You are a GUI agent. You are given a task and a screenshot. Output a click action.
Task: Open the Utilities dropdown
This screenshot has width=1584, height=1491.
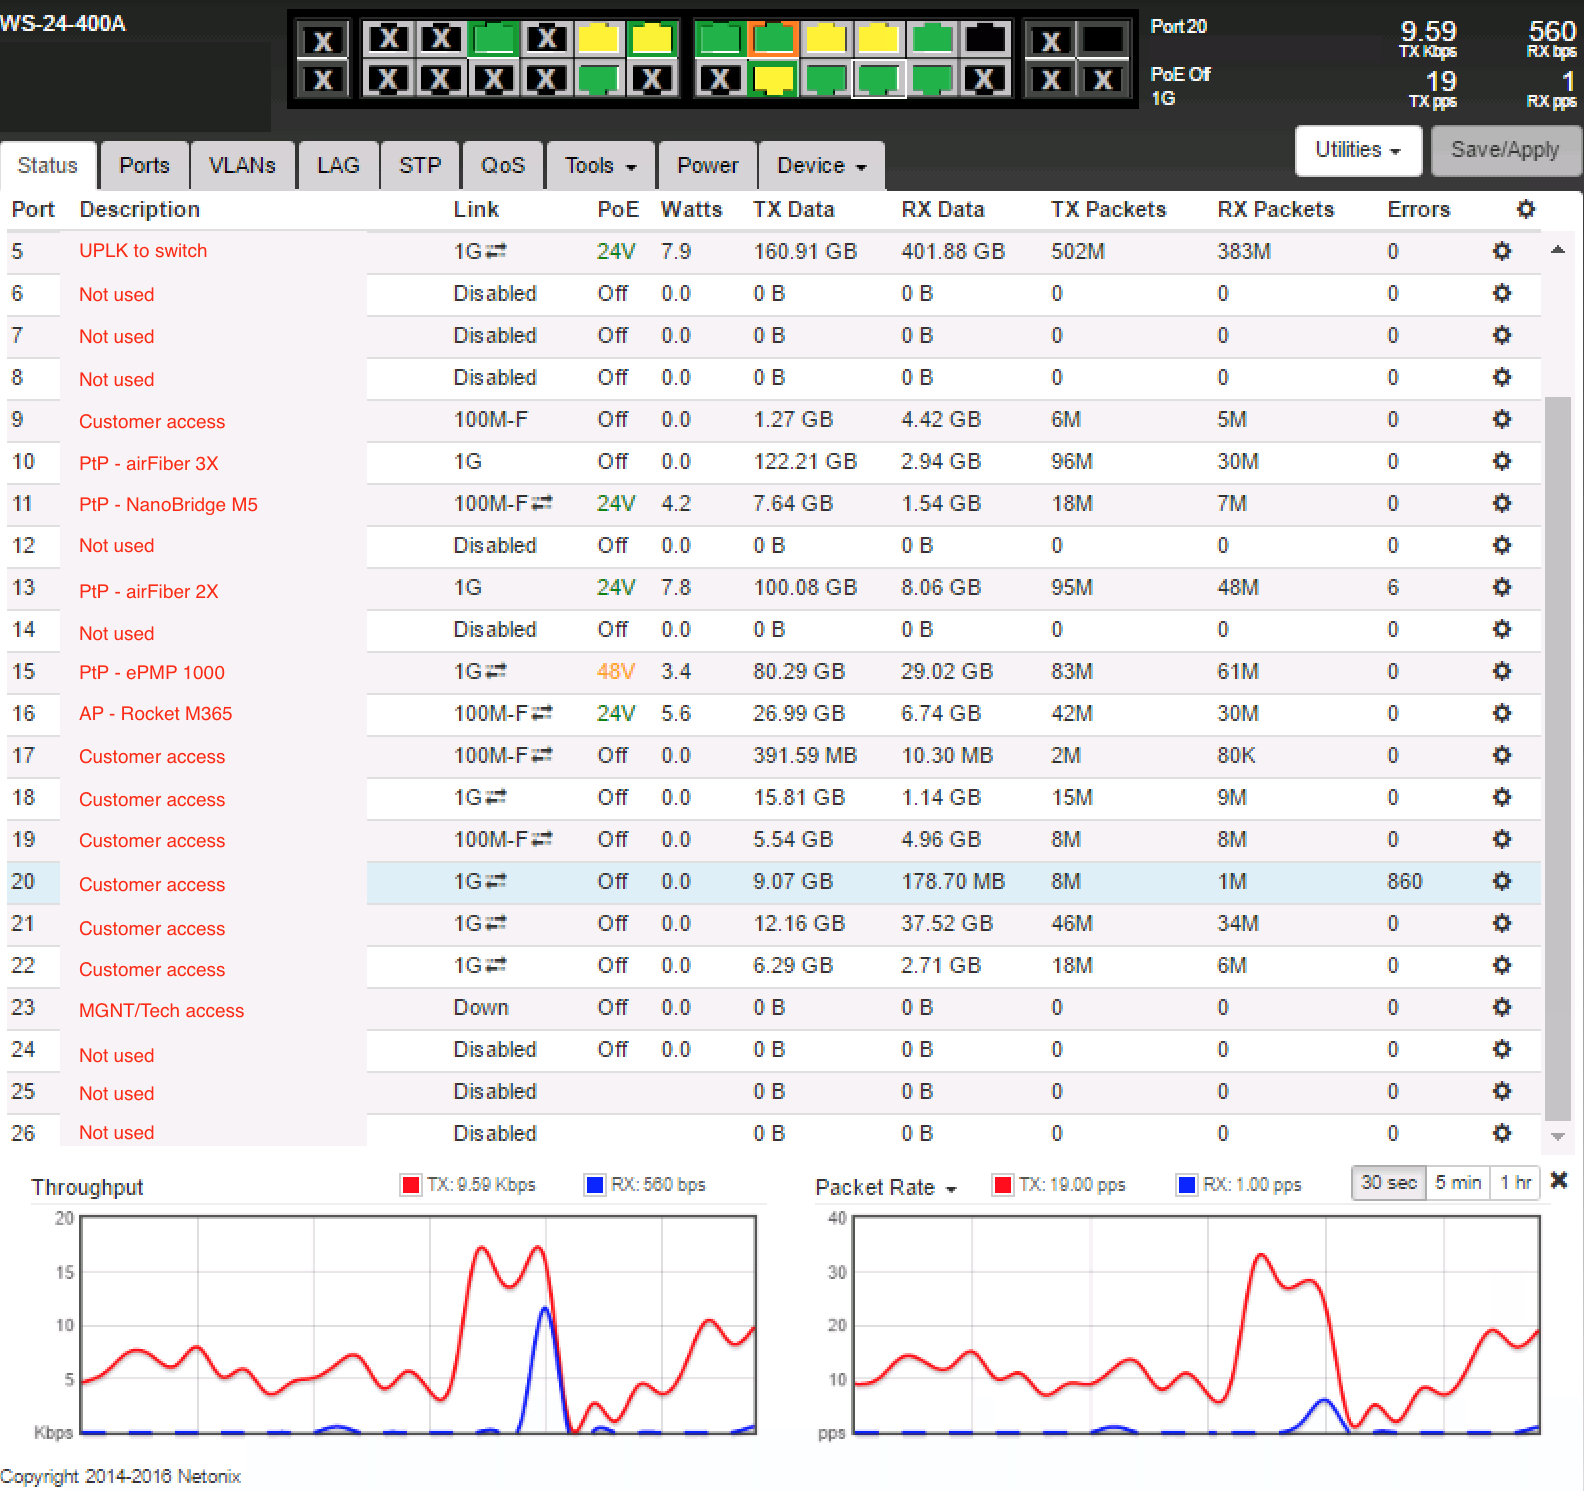click(x=1357, y=150)
